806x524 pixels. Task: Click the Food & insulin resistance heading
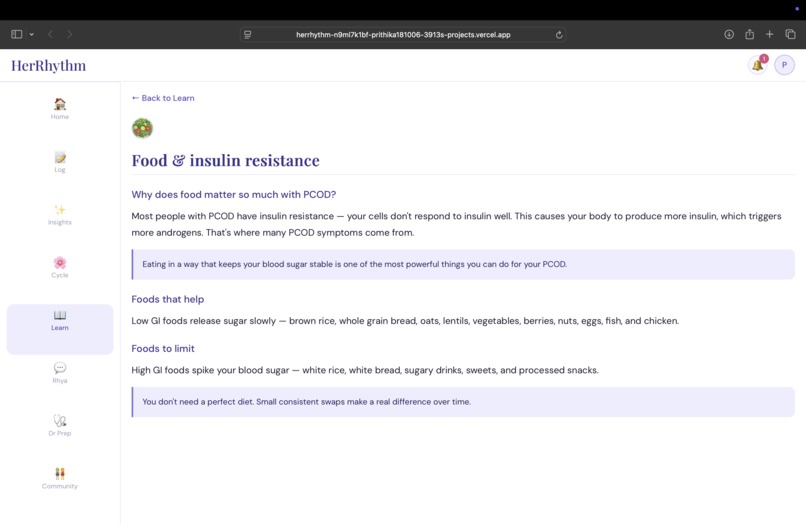(x=226, y=160)
